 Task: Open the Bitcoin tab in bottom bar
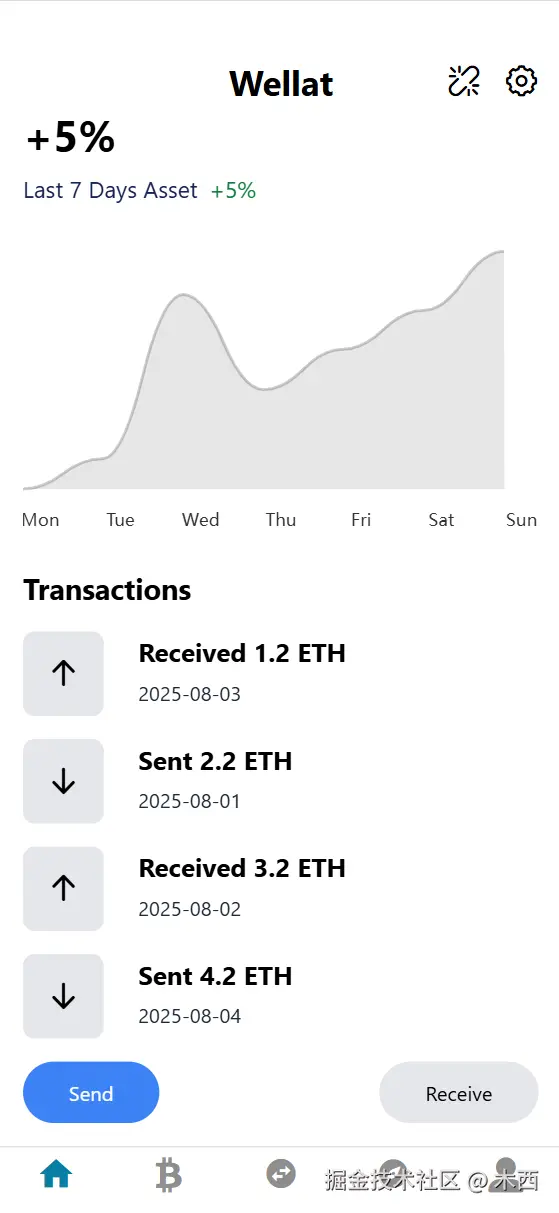pyautogui.click(x=169, y=1174)
